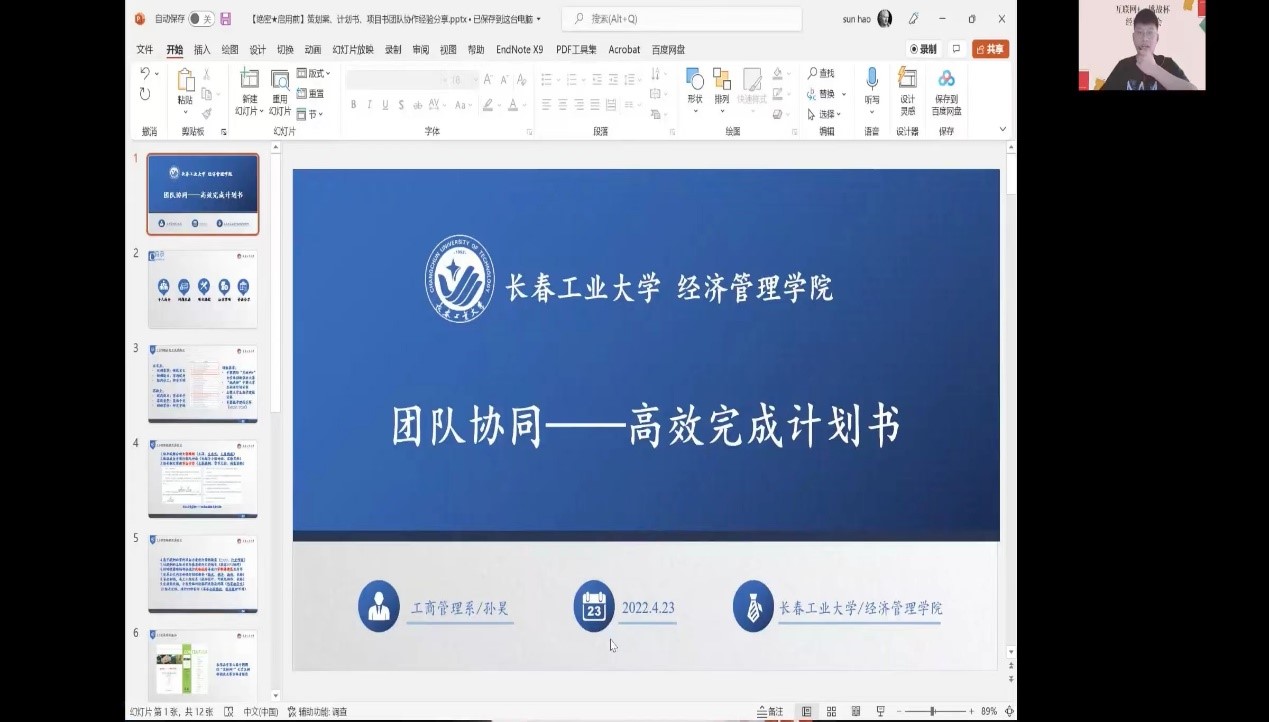Toggle normal view in status bar

[806, 711]
